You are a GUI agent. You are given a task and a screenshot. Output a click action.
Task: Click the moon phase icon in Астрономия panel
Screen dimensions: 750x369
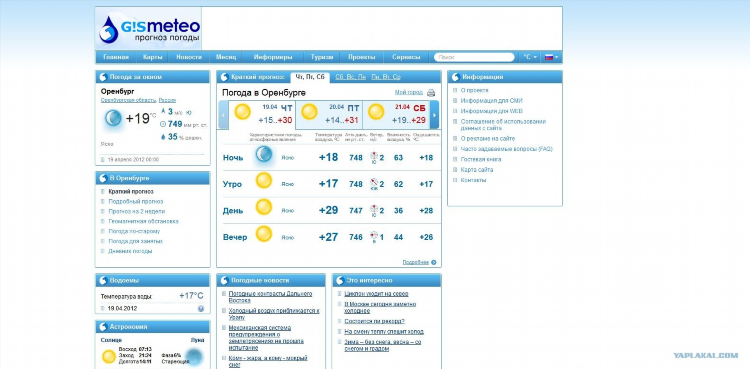tap(194, 357)
